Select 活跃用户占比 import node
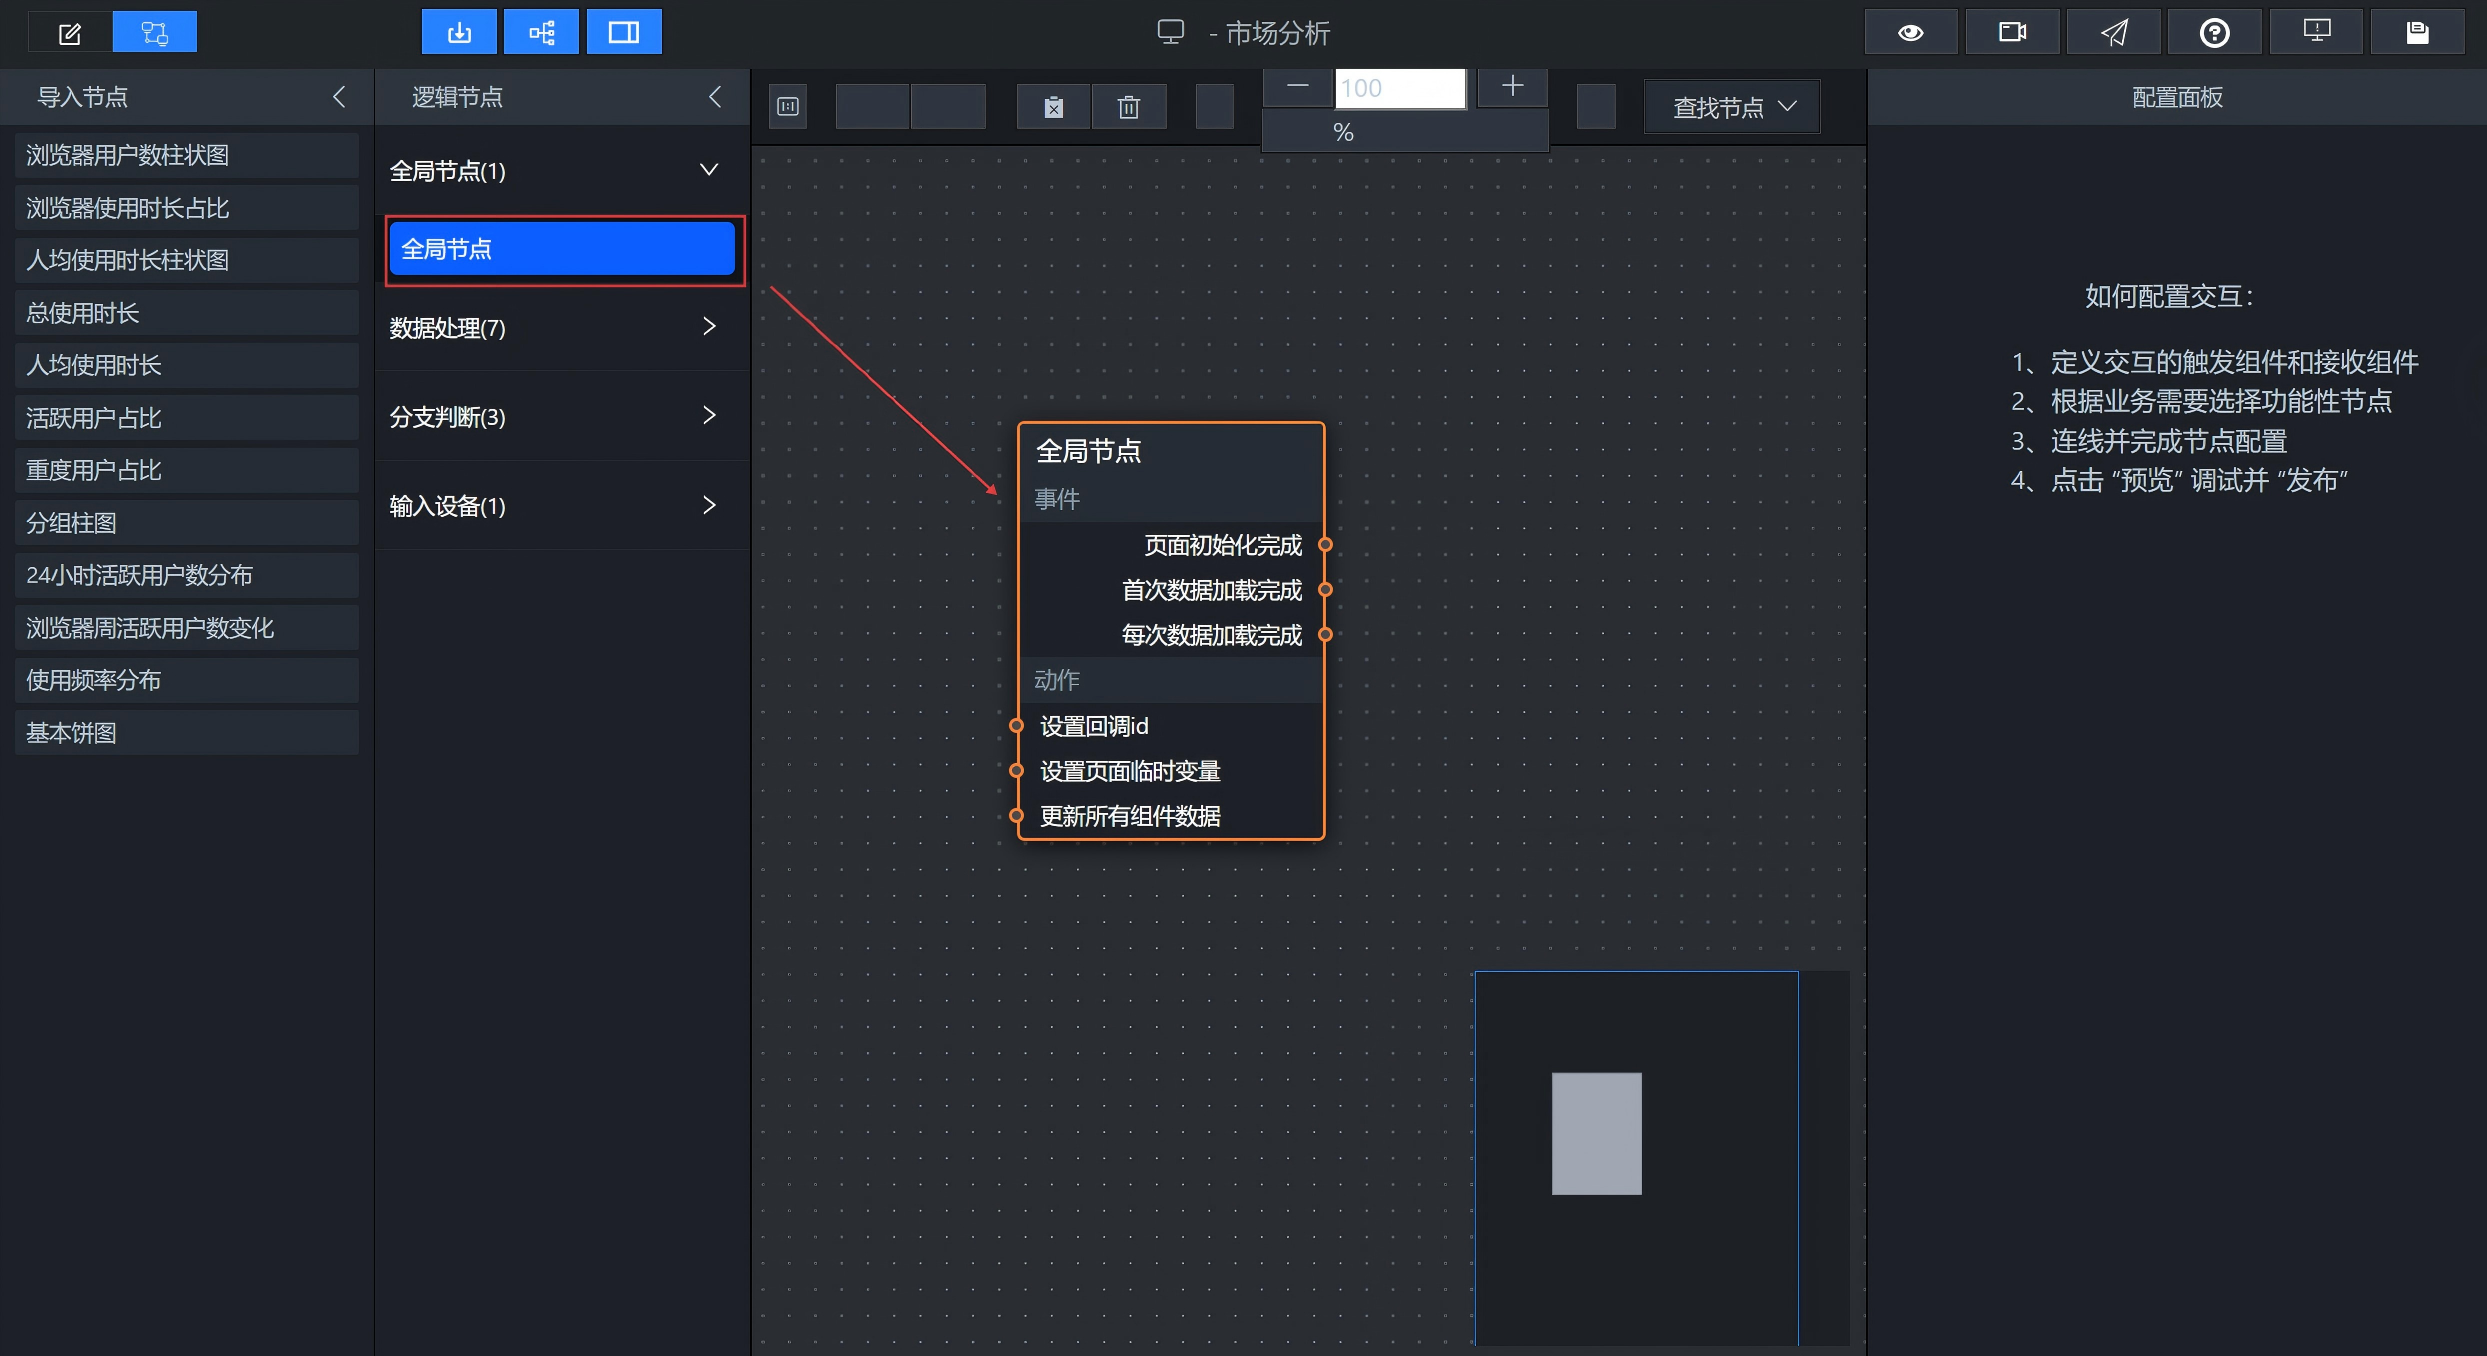2487x1356 pixels. click(x=187, y=418)
